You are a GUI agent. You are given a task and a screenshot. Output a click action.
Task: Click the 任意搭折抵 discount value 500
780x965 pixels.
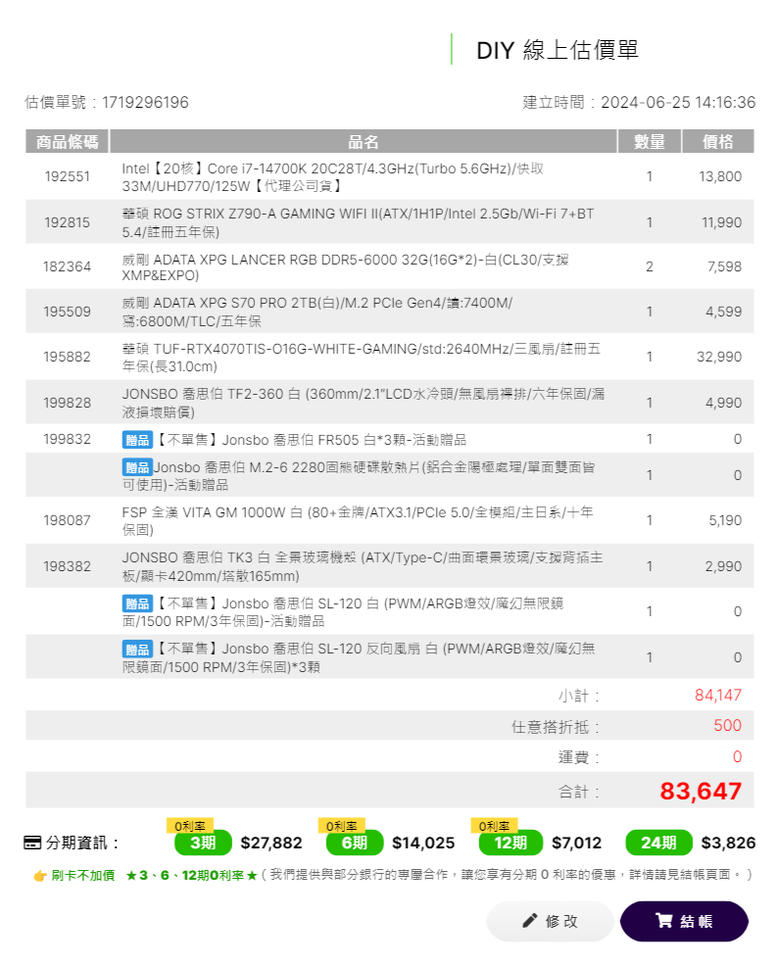(x=728, y=725)
